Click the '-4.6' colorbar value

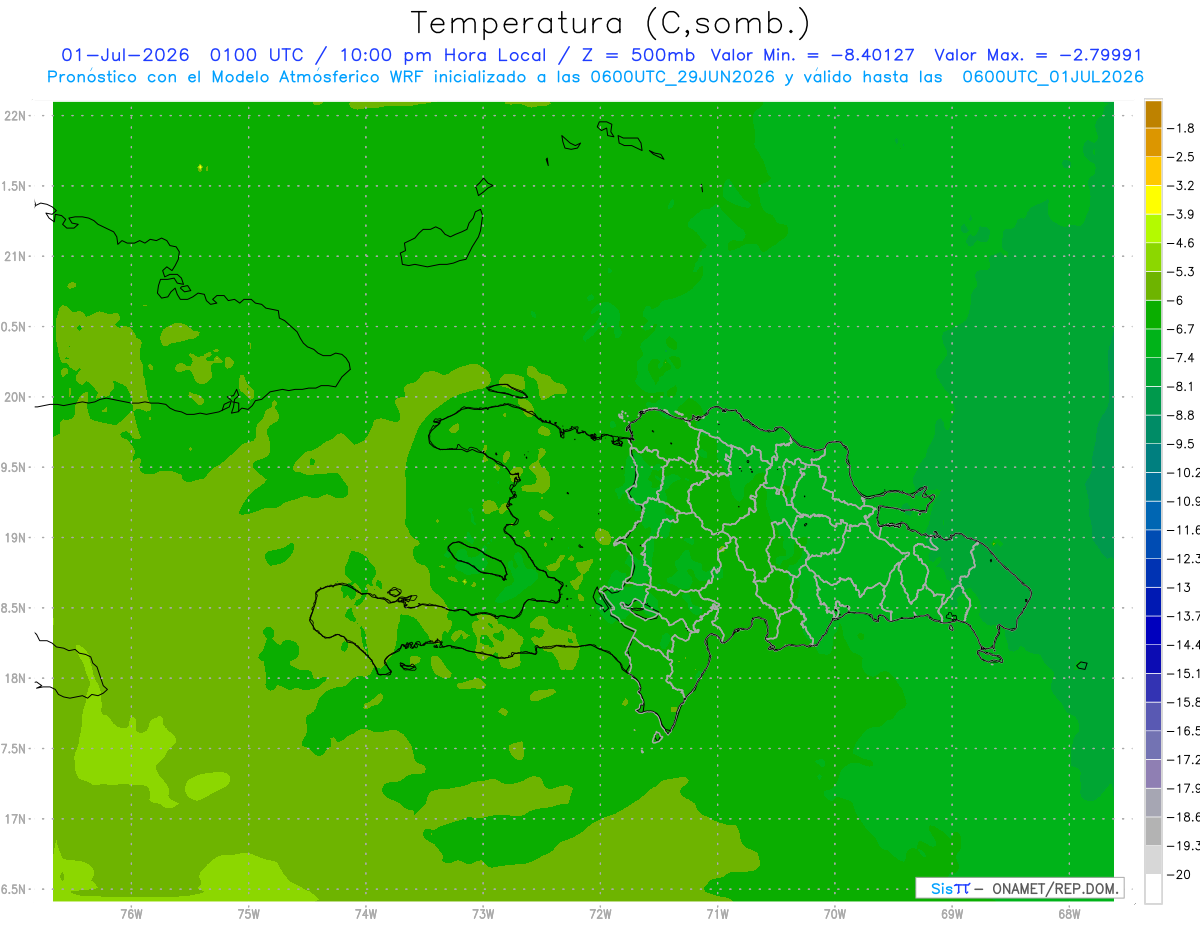pyautogui.click(x=1182, y=243)
